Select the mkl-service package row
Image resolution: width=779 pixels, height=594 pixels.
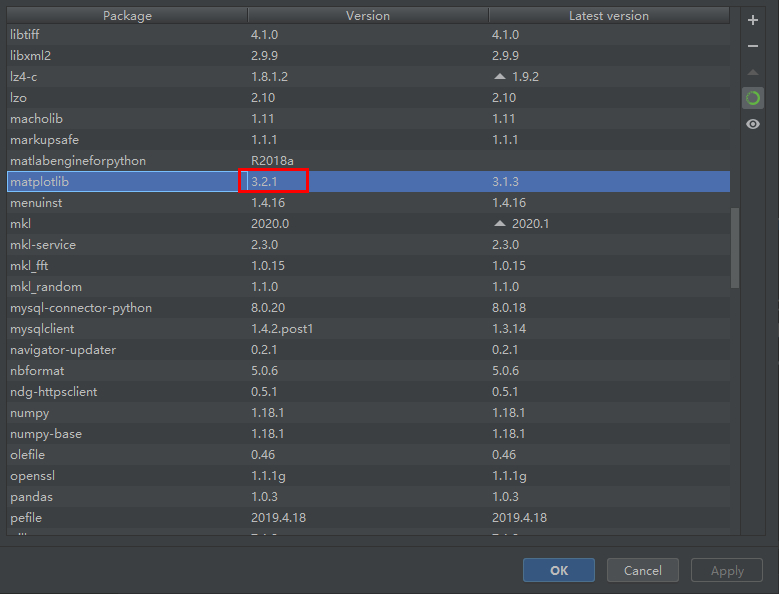click(x=368, y=245)
